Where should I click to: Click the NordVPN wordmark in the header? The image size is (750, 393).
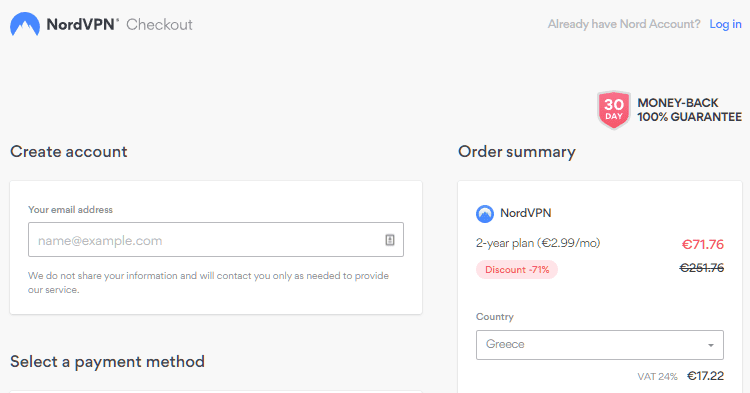(x=82, y=24)
